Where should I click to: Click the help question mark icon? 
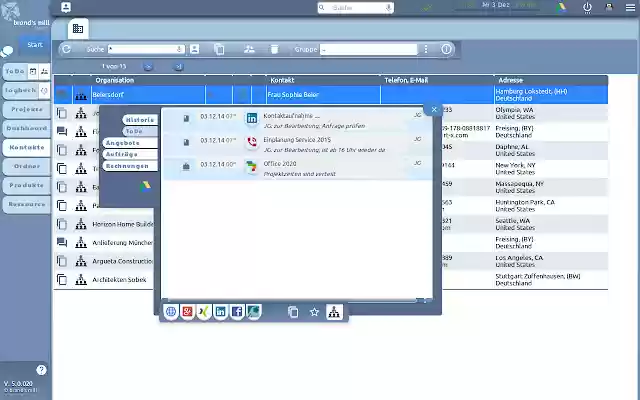[41, 370]
